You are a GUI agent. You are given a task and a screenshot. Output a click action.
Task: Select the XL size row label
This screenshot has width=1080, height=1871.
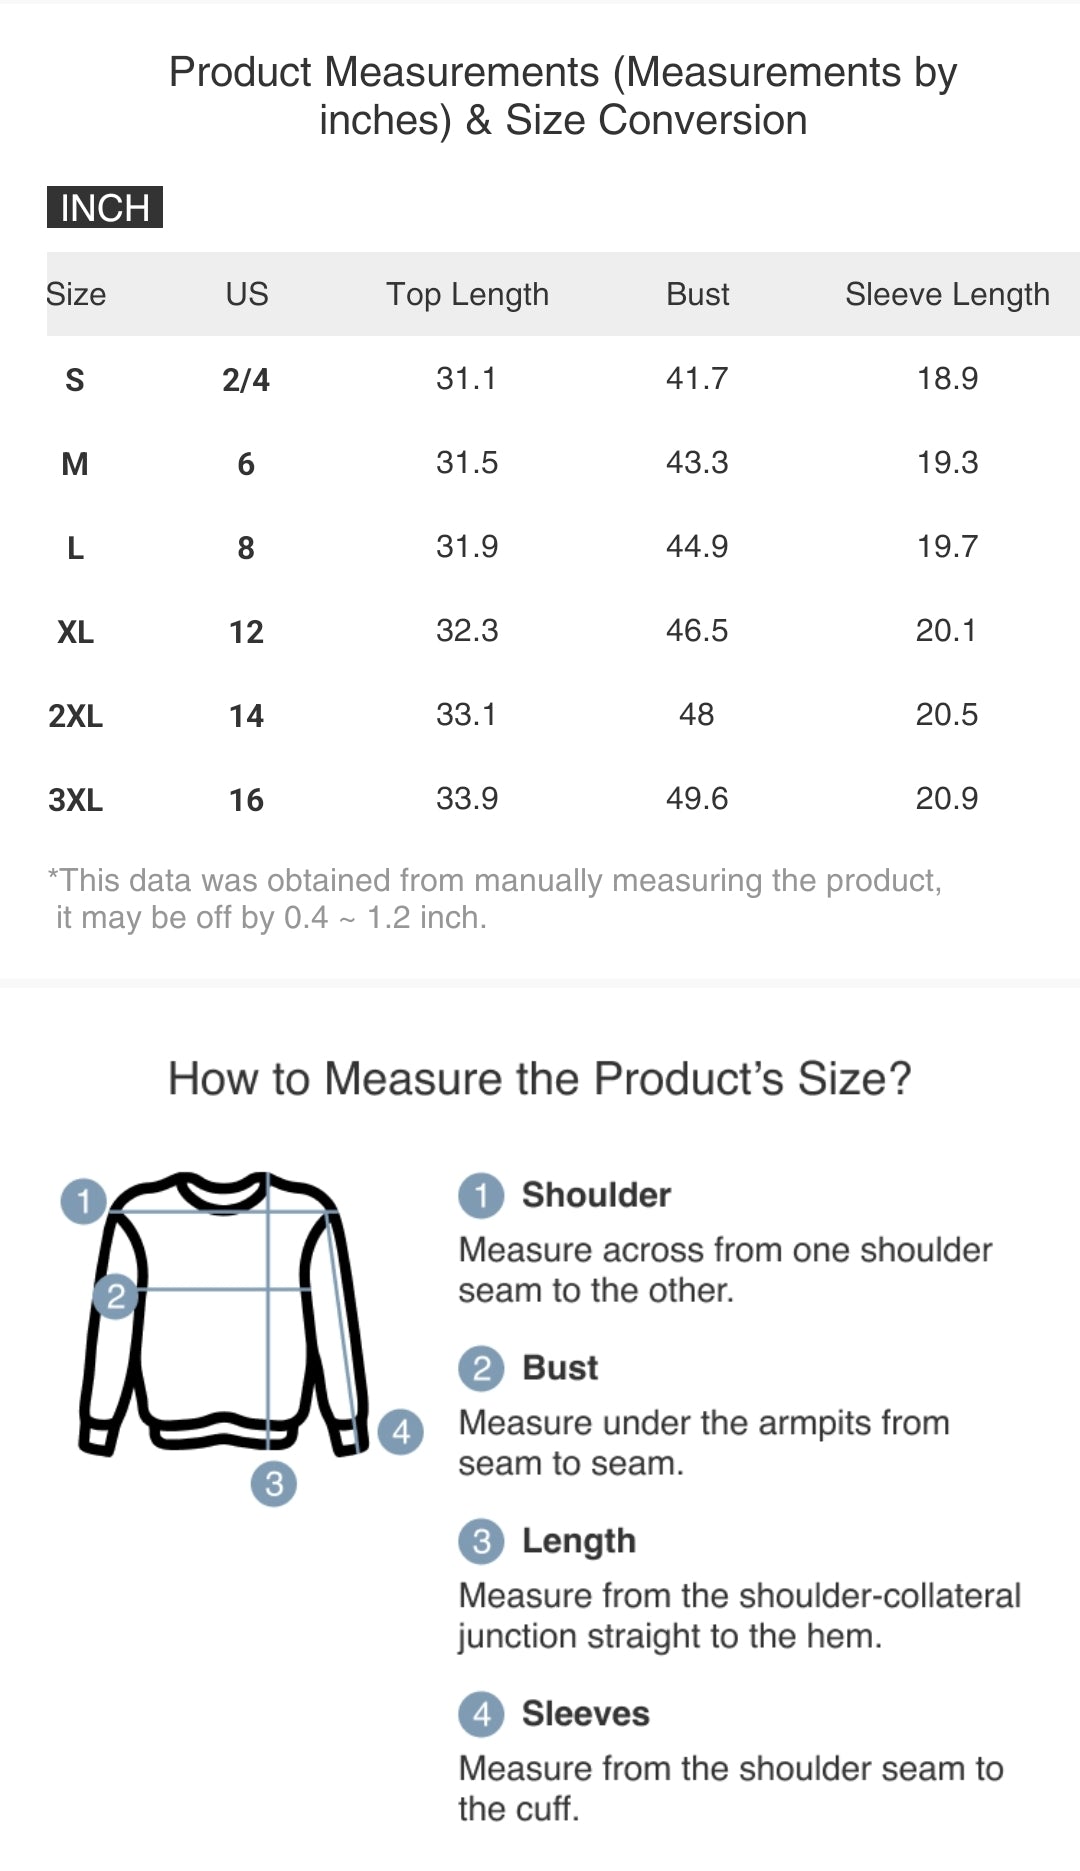click(x=75, y=632)
